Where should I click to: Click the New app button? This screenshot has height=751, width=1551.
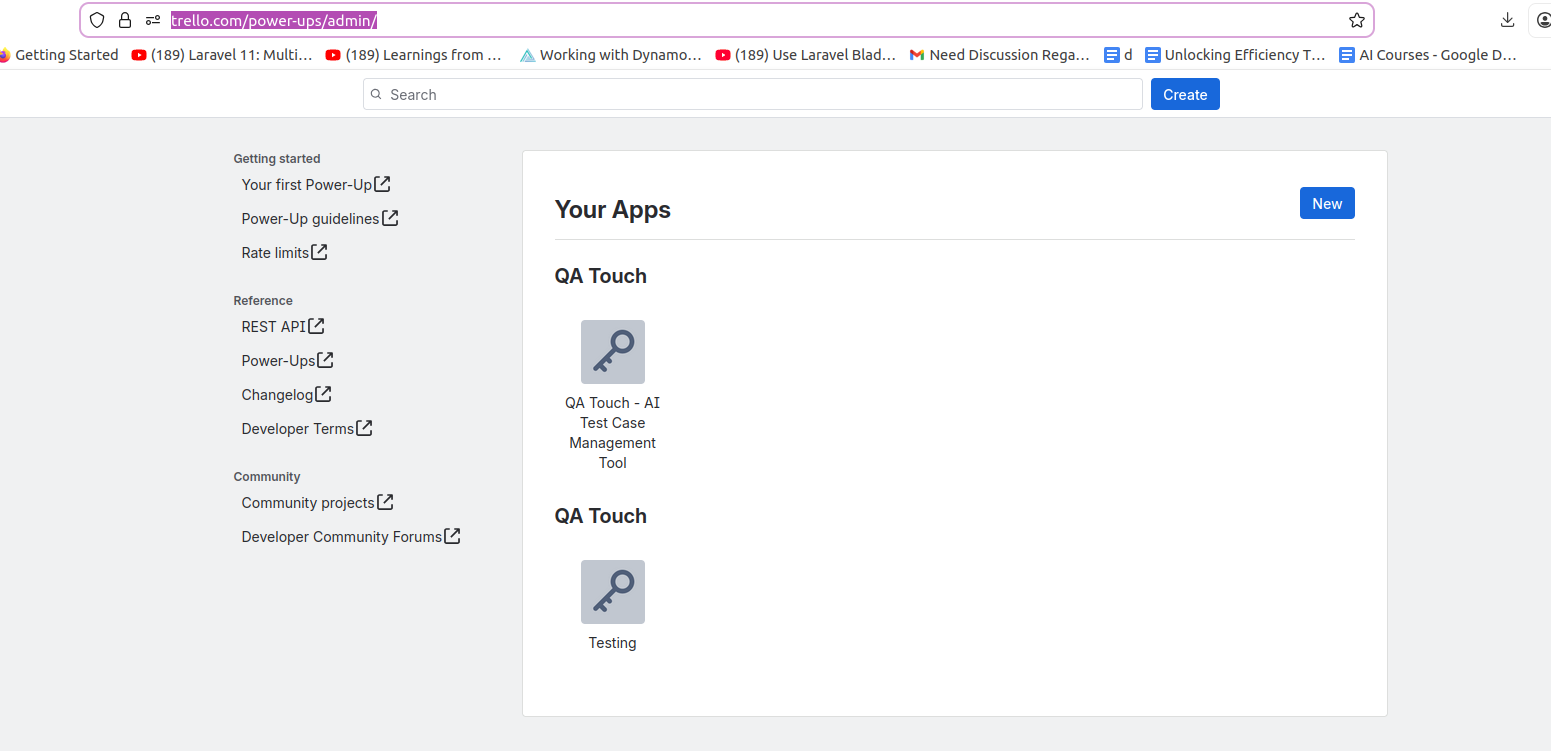pyautogui.click(x=1326, y=203)
